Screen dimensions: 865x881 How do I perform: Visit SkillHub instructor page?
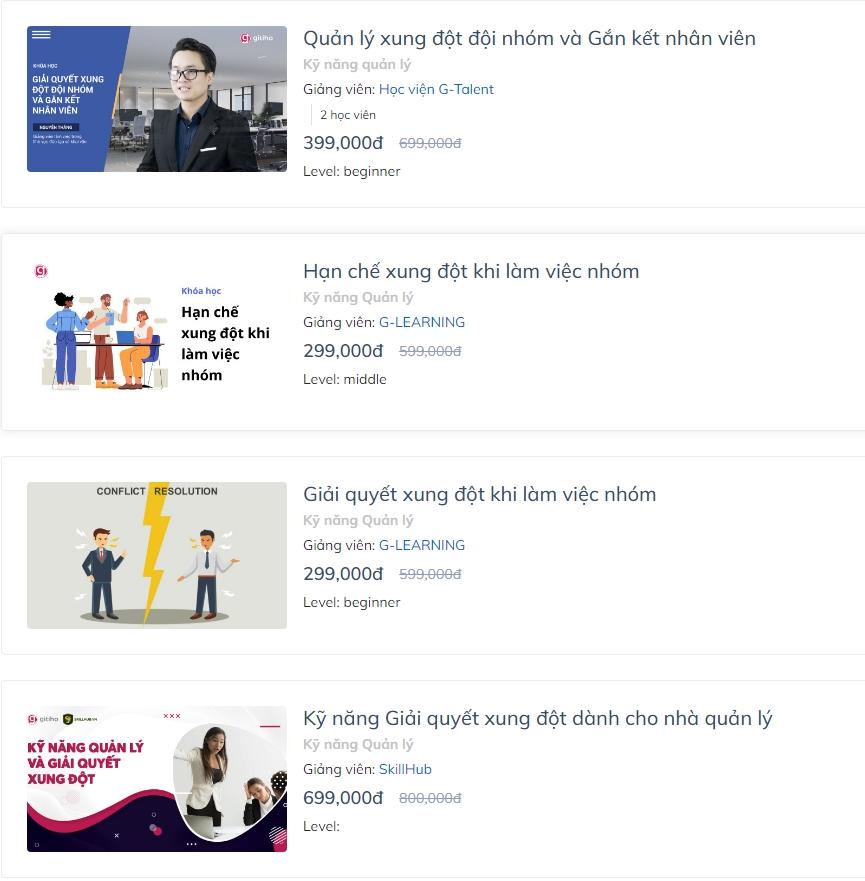pos(405,770)
